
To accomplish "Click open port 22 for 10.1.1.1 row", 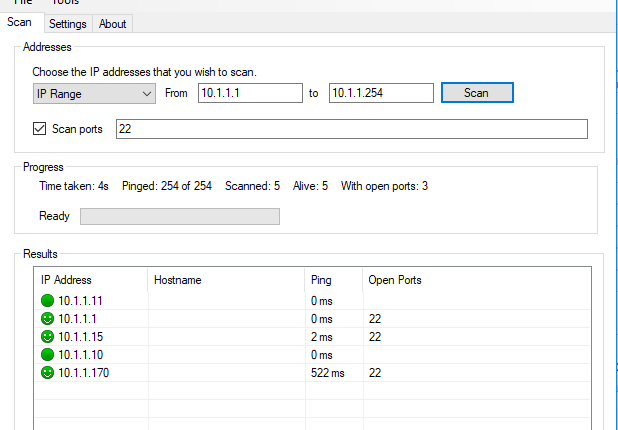I will click(375, 319).
